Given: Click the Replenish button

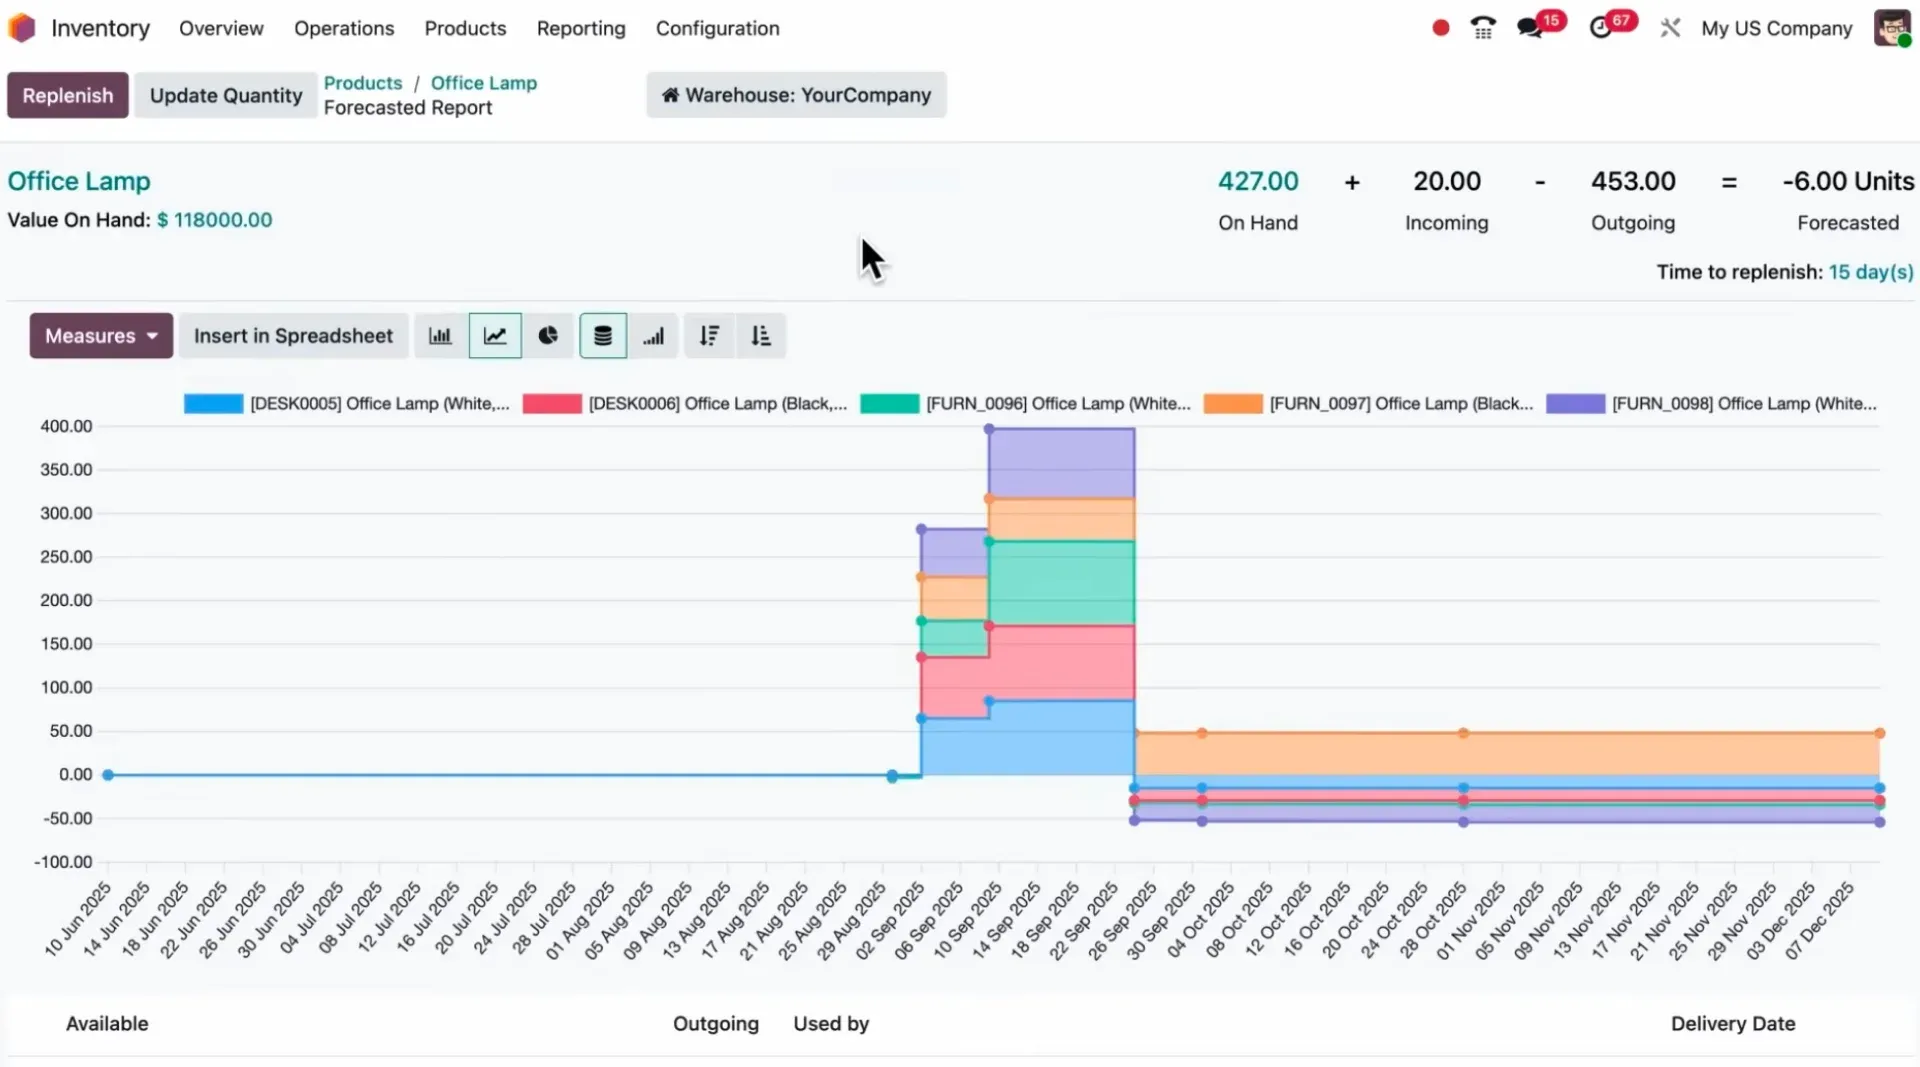Looking at the screenshot, I should [x=68, y=95].
